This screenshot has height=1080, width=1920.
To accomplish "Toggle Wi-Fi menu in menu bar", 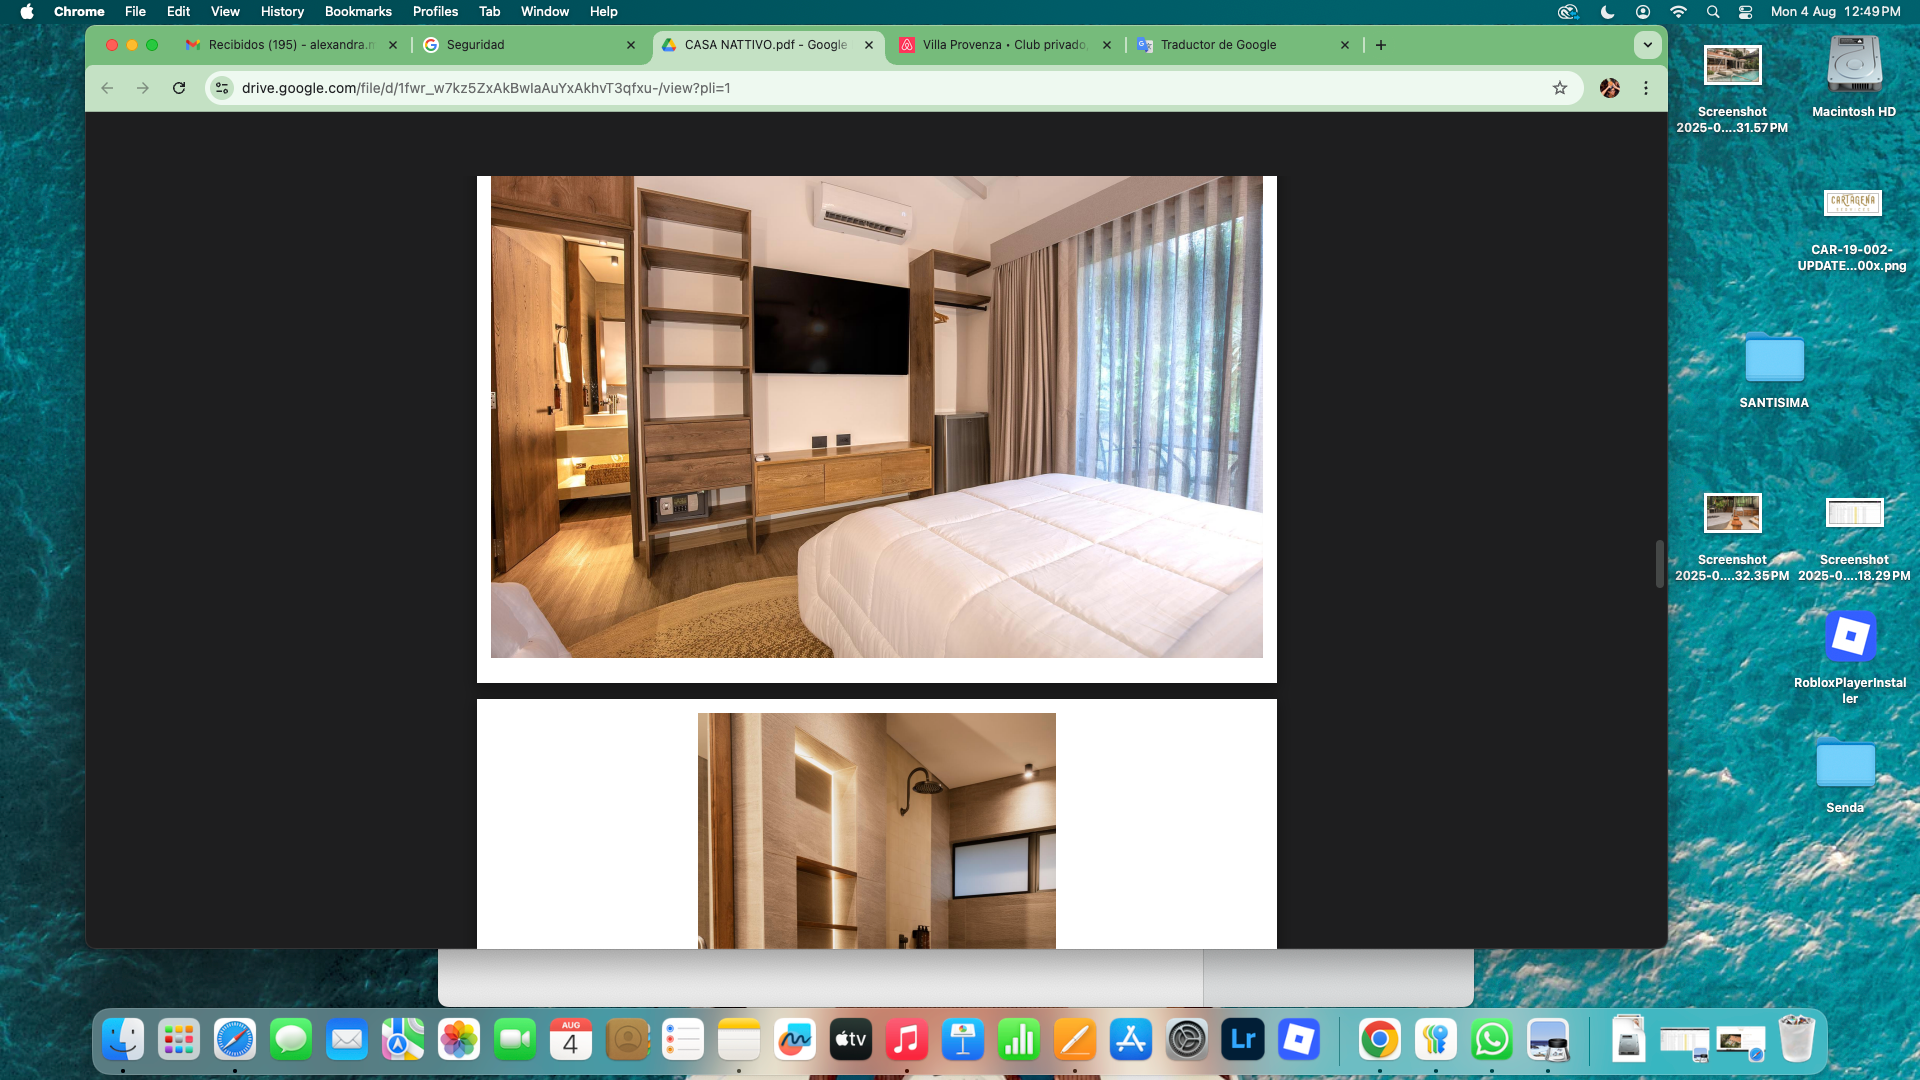I will pos(1678,12).
